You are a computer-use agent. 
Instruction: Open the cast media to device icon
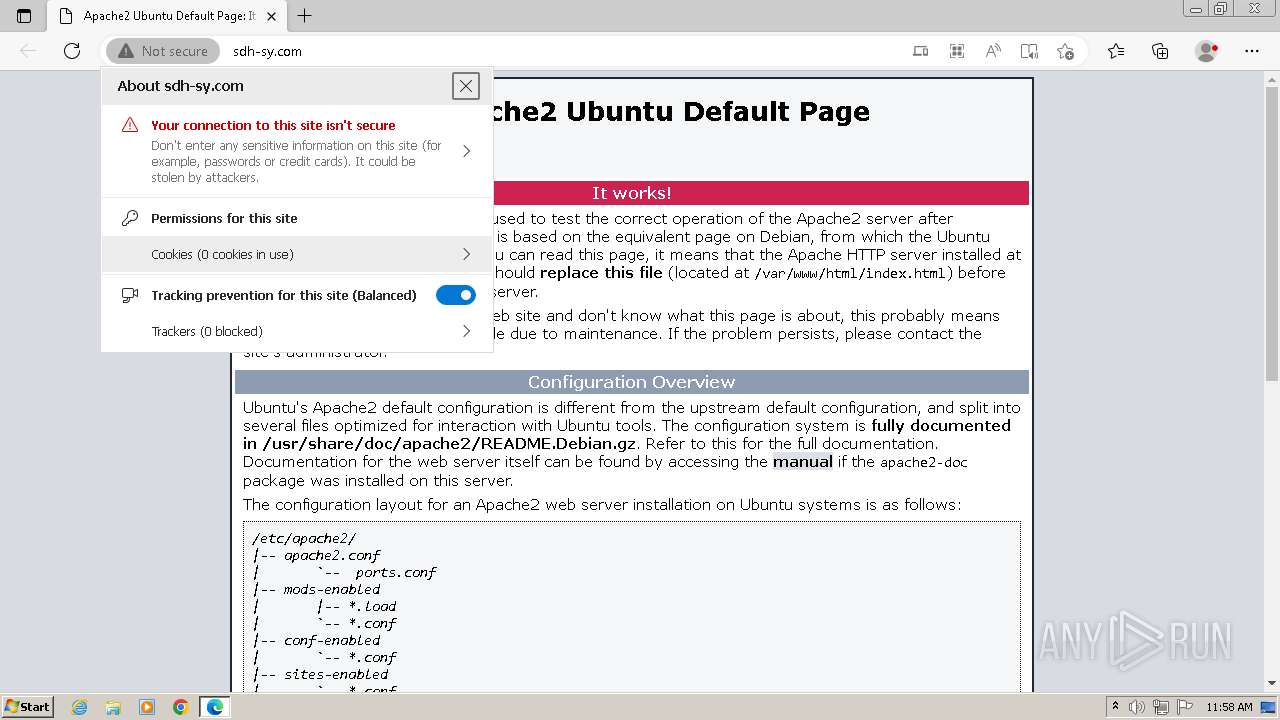[x=921, y=51]
